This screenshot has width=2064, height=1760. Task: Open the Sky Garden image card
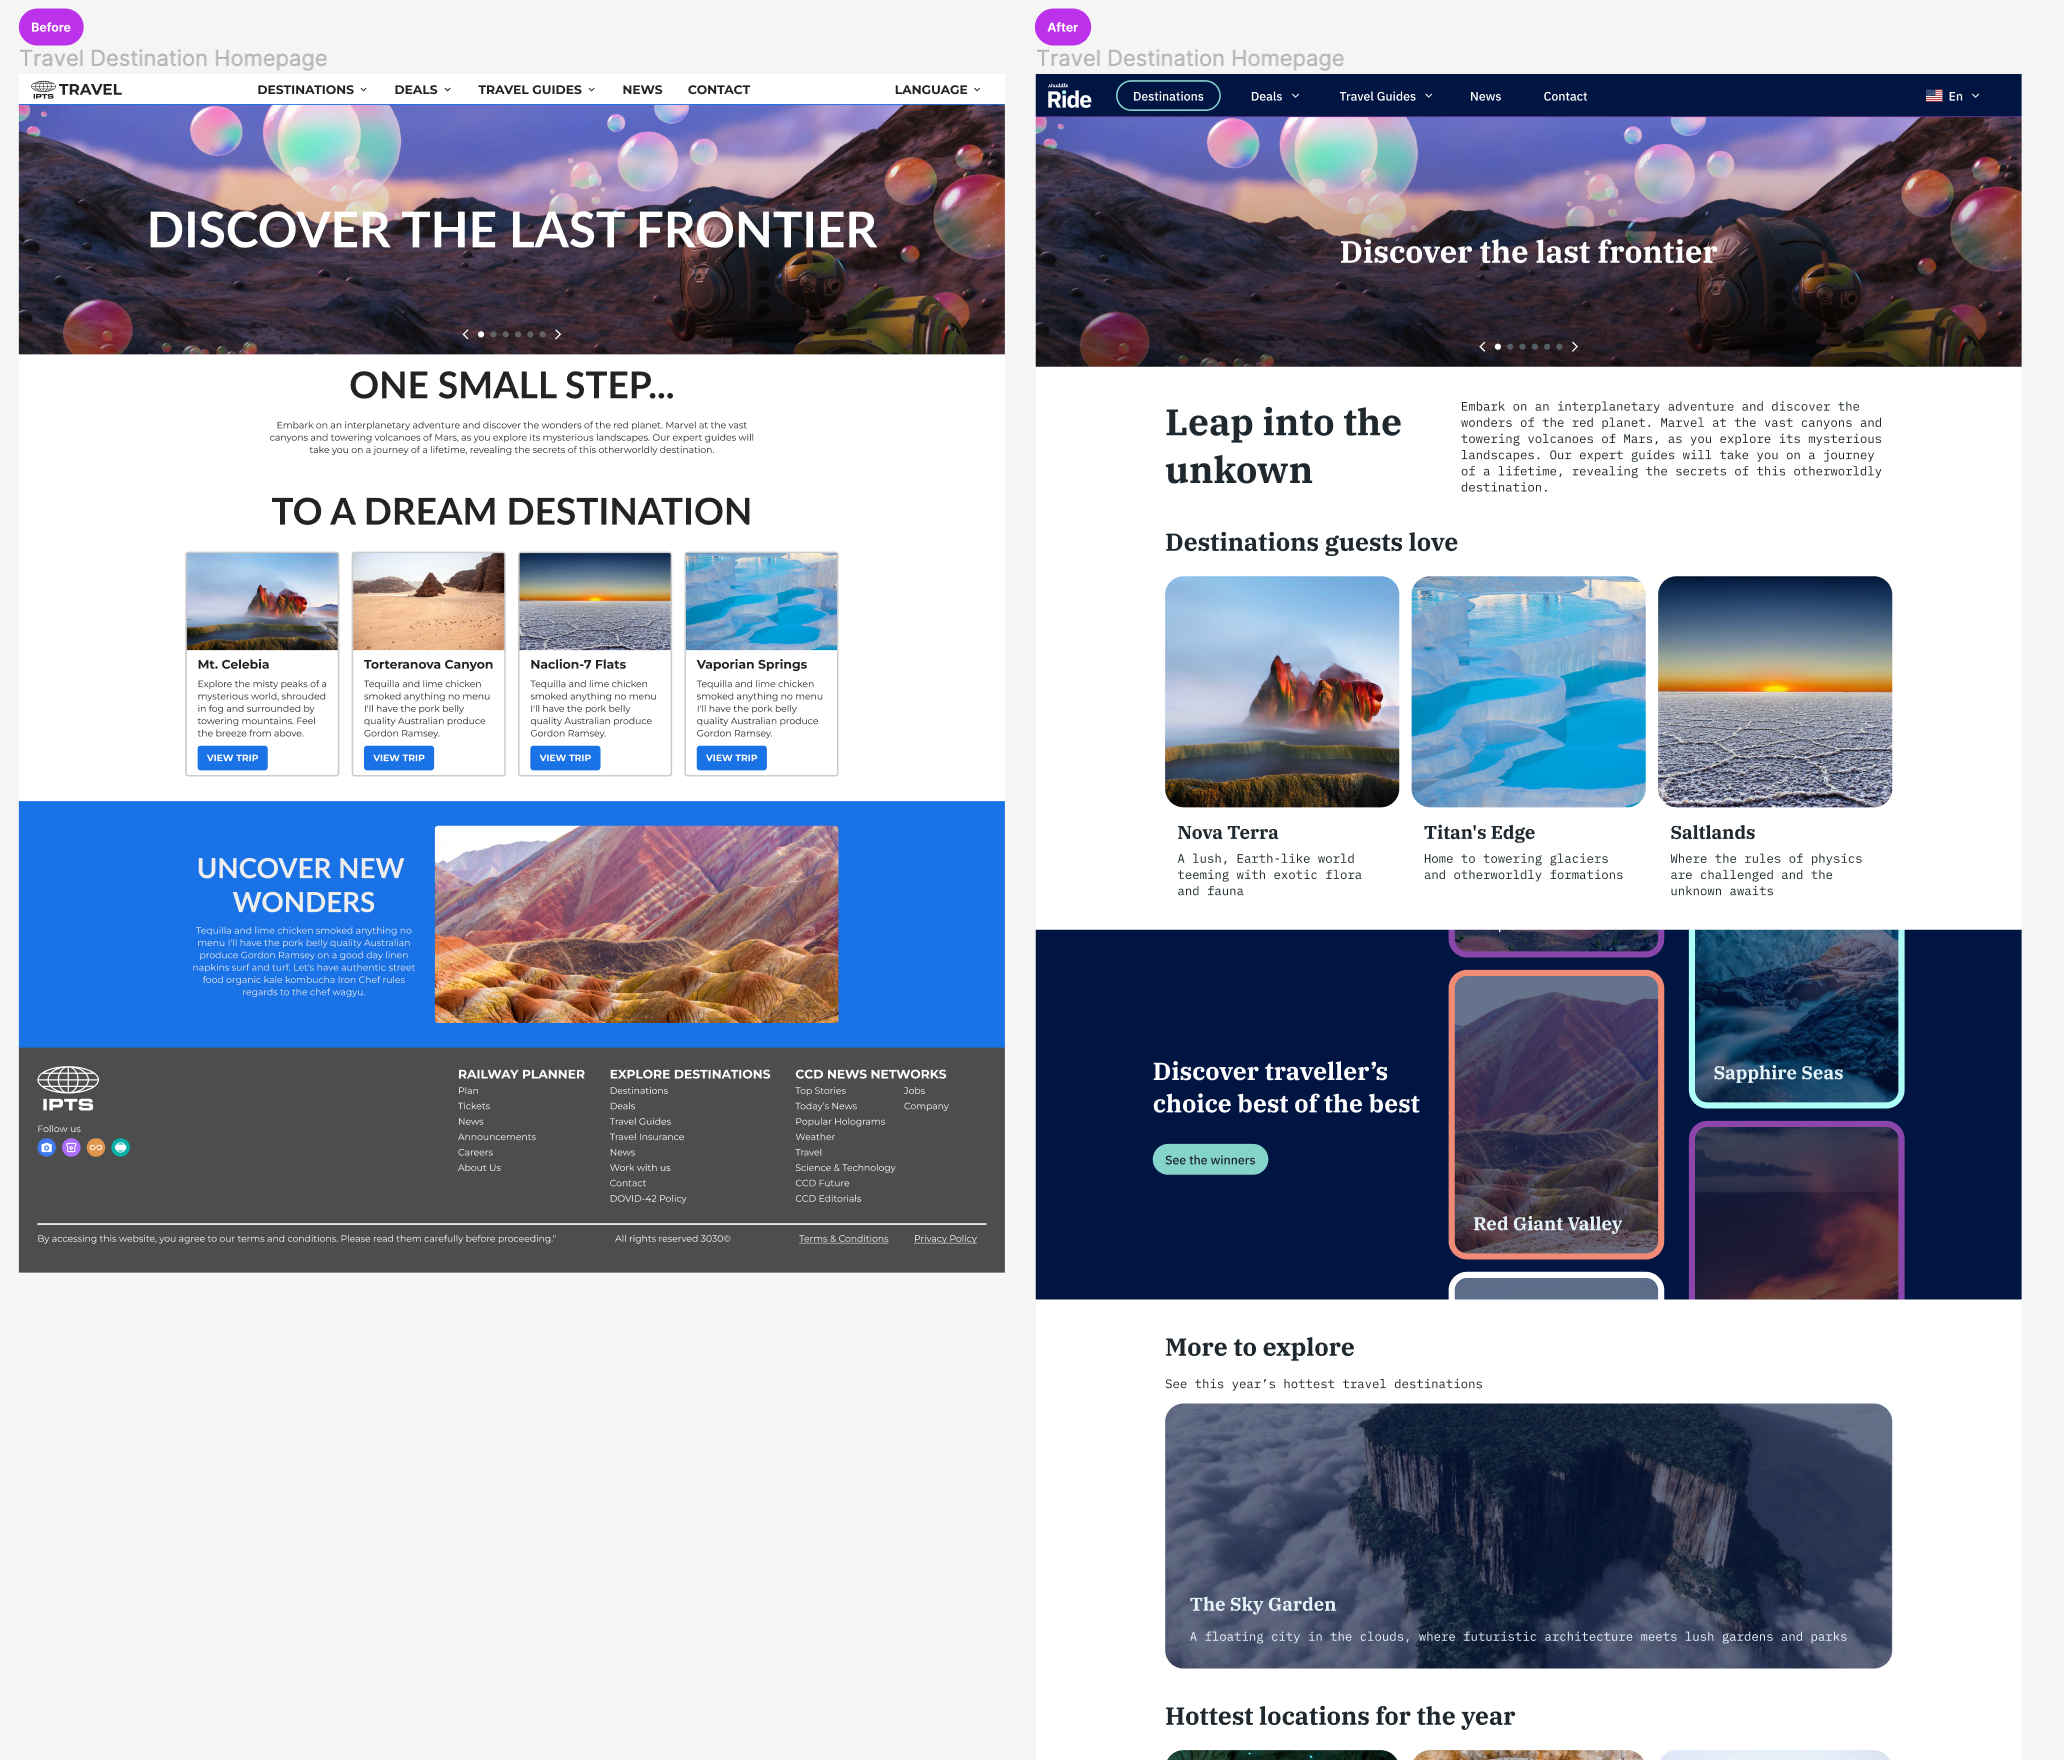pos(1527,1535)
